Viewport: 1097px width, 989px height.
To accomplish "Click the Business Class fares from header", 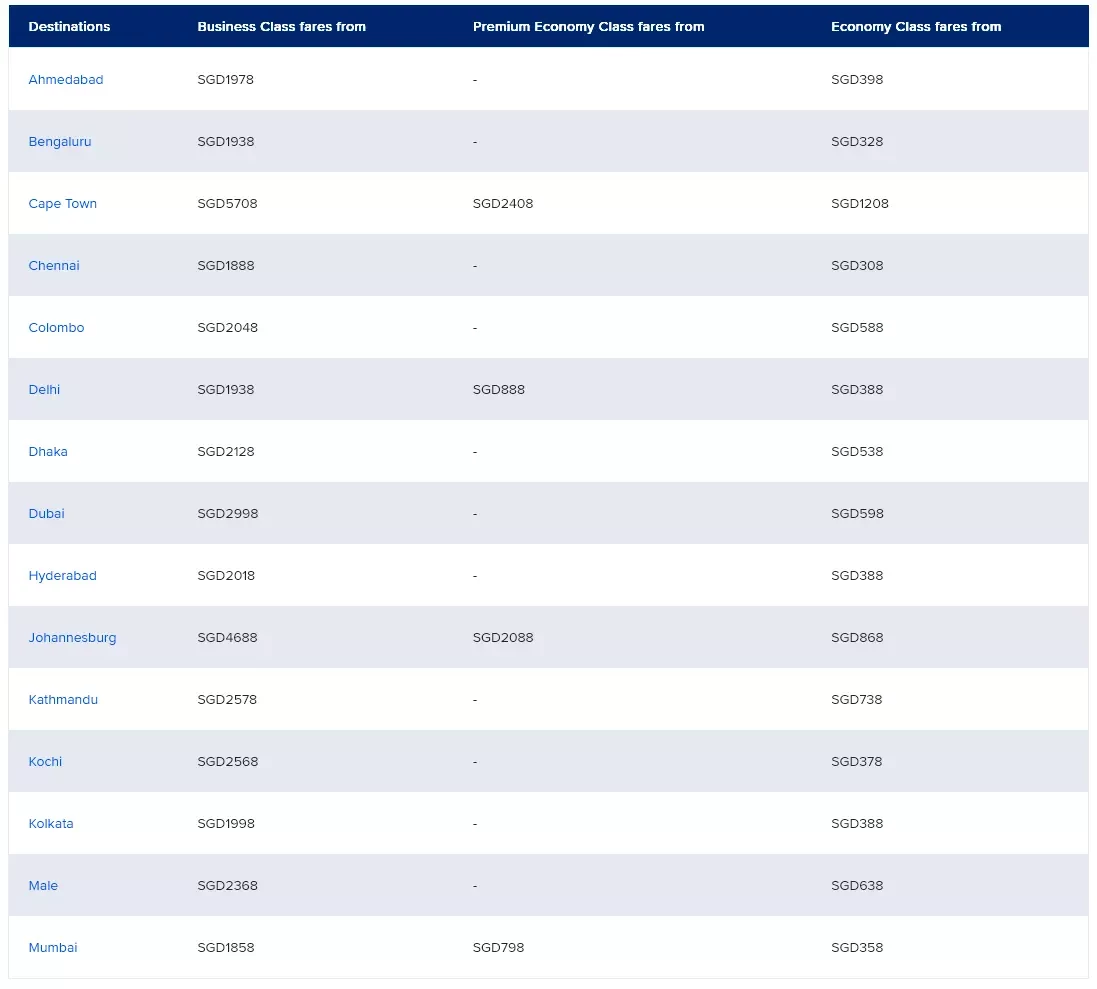I will (281, 27).
